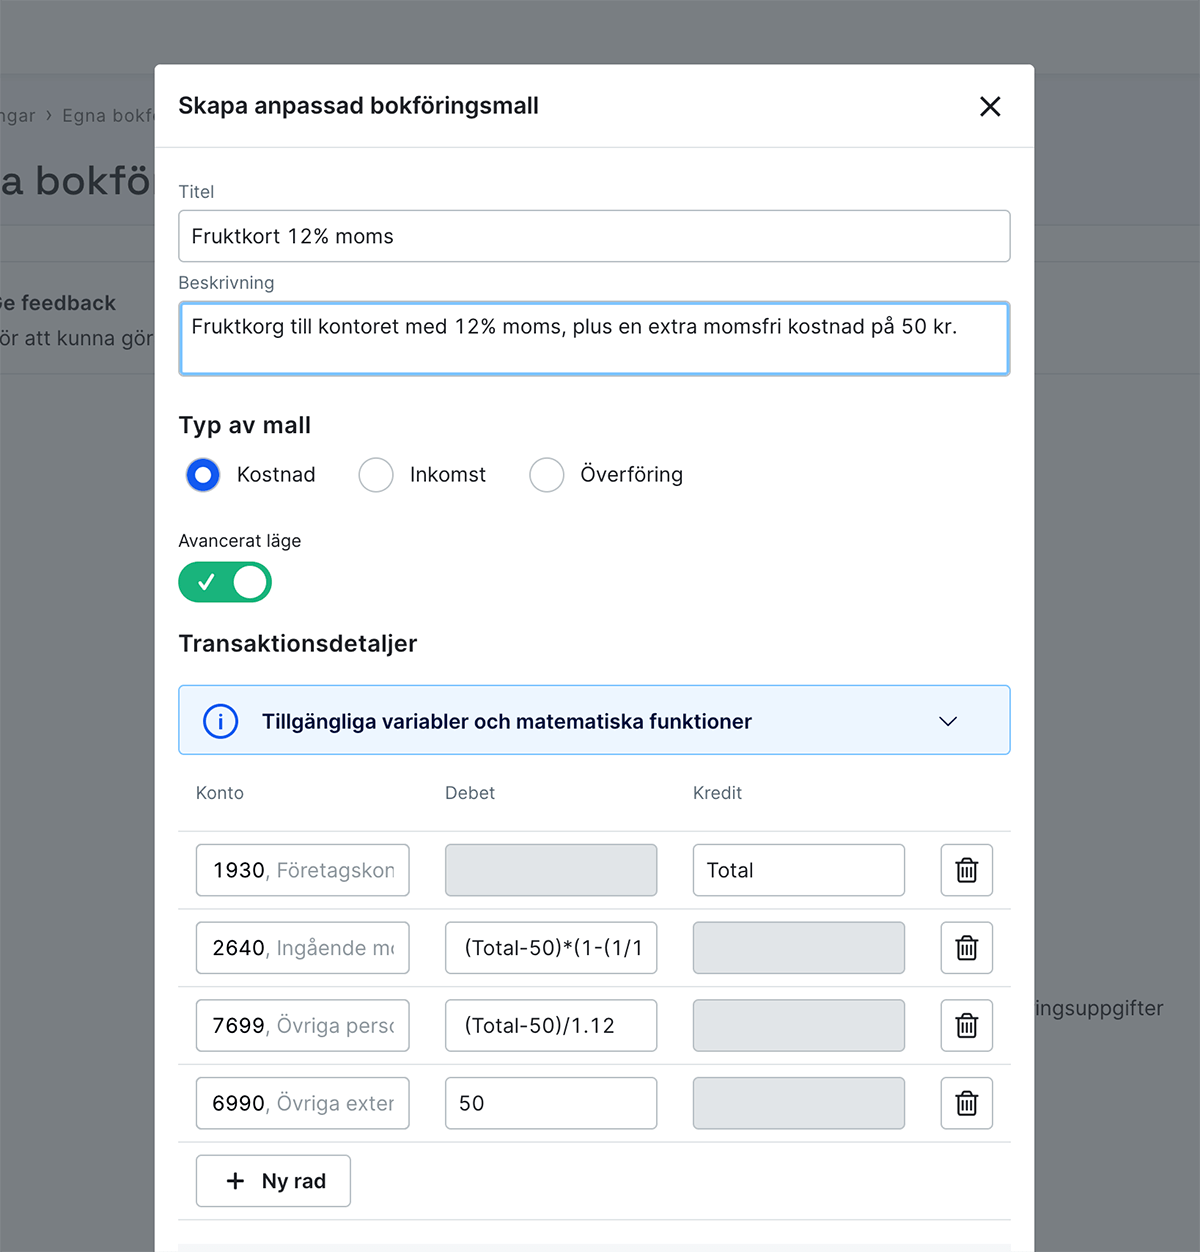Image resolution: width=1200 pixels, height=1252 pixels.
Task: Select Överföring template type
Action: coord(547,475)
